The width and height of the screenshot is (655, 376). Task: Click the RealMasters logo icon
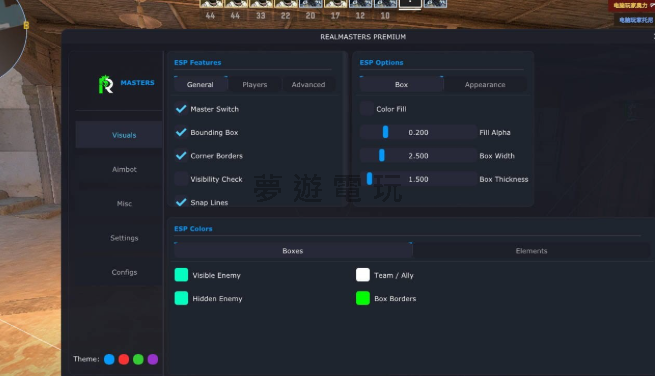point(106,84)
